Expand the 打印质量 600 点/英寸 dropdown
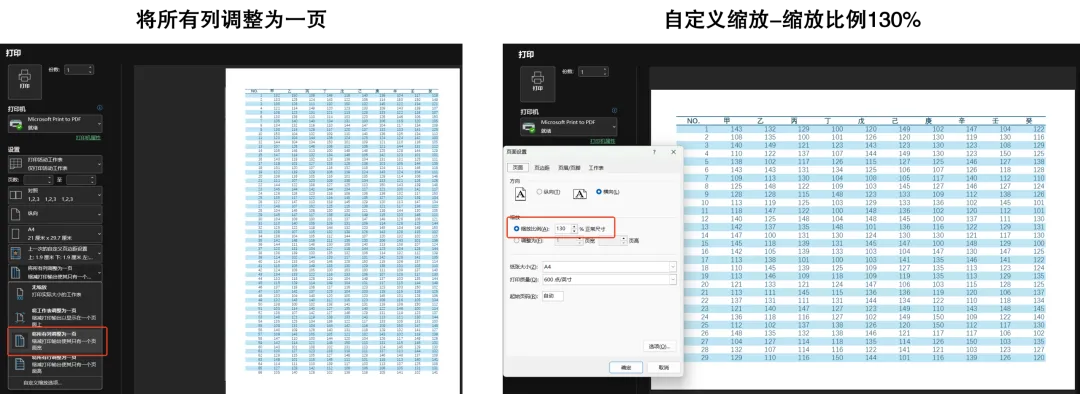1080x394 pixels. (x=609, y=280)
